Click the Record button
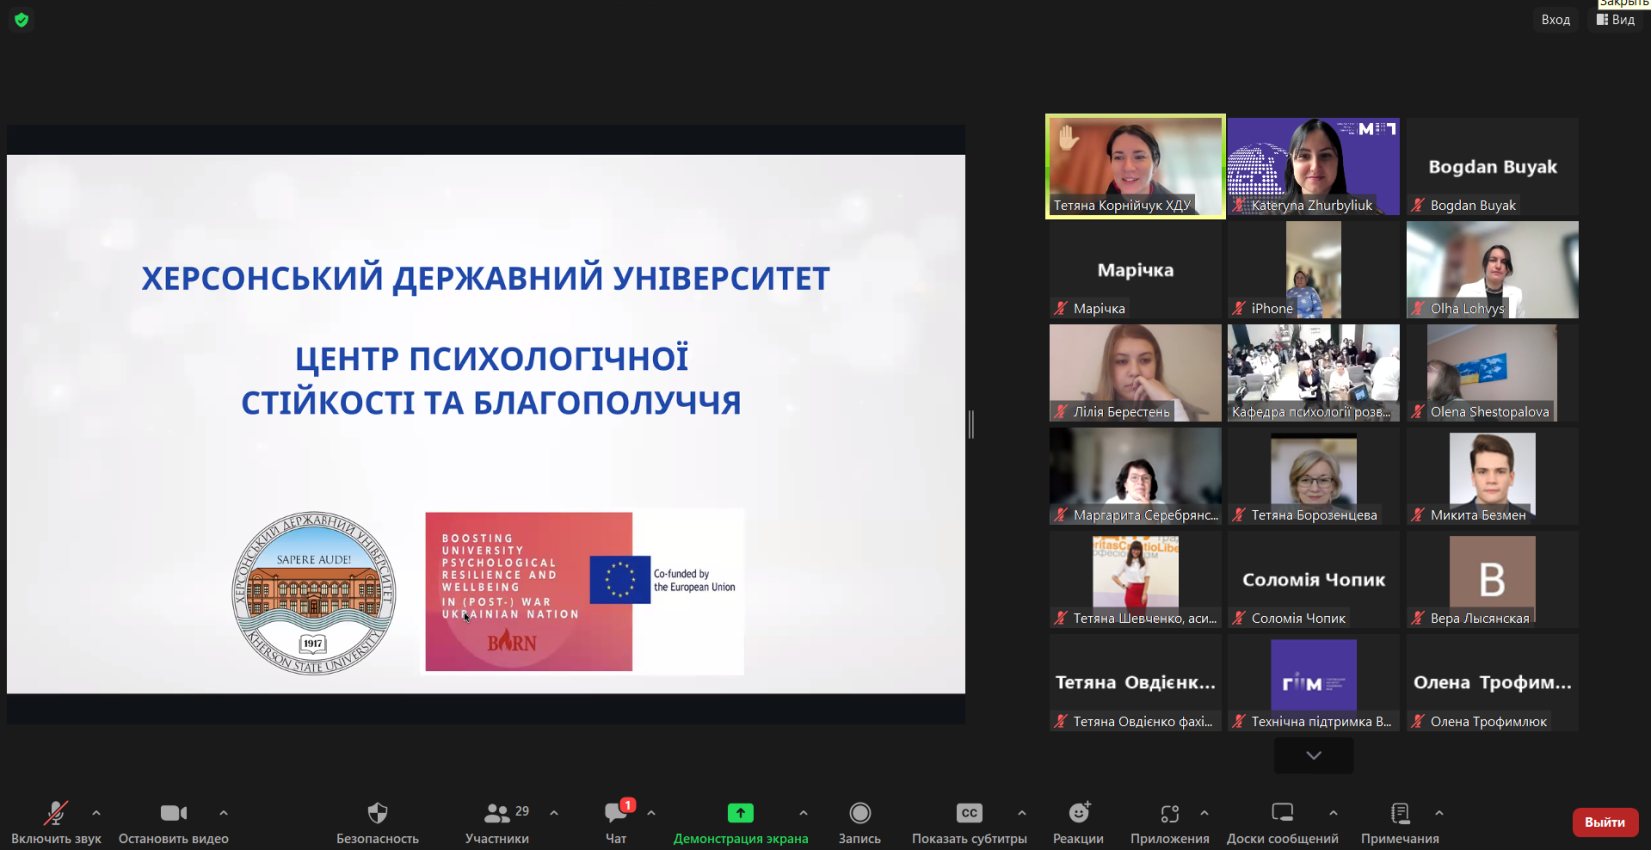Screen dimensions: 1651x850 point(859,814)
